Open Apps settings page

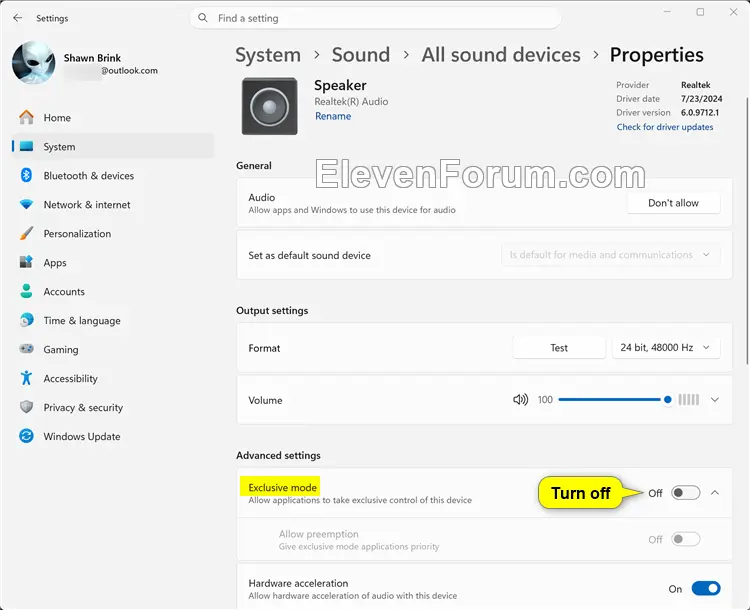coord(113,263)
